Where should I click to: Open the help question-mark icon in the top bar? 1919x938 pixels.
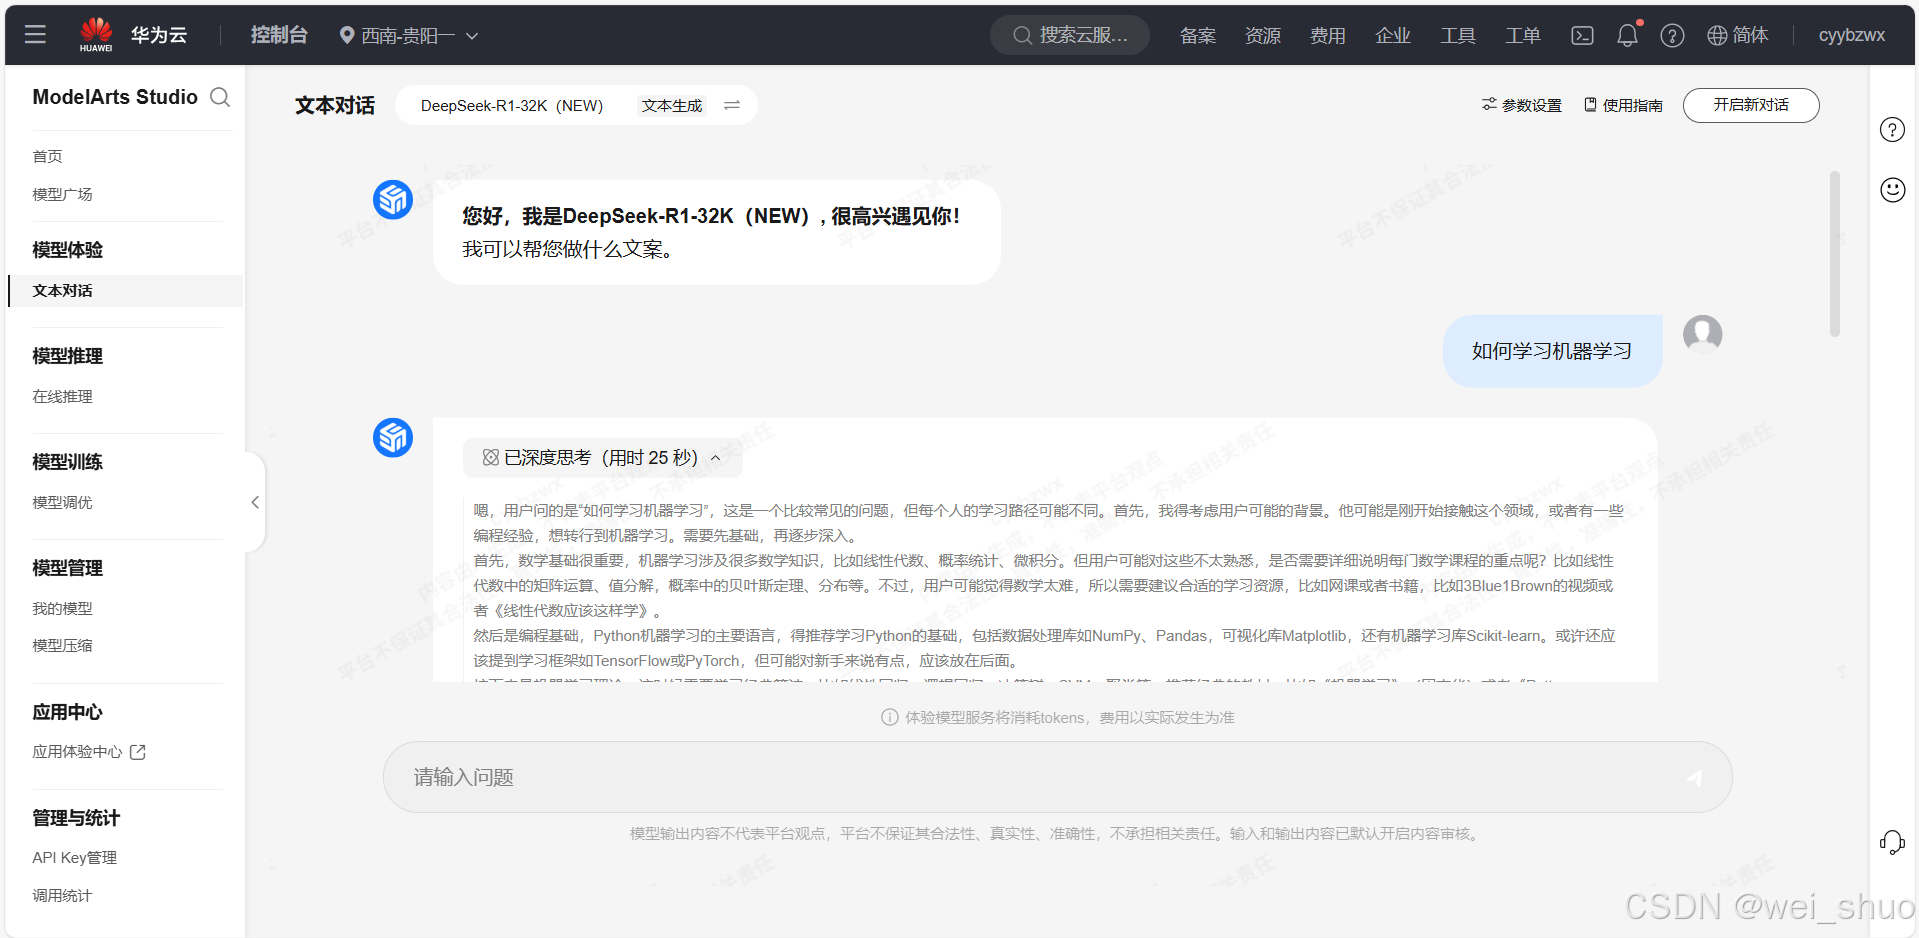pyautogui.click(x=1672, y=36)
